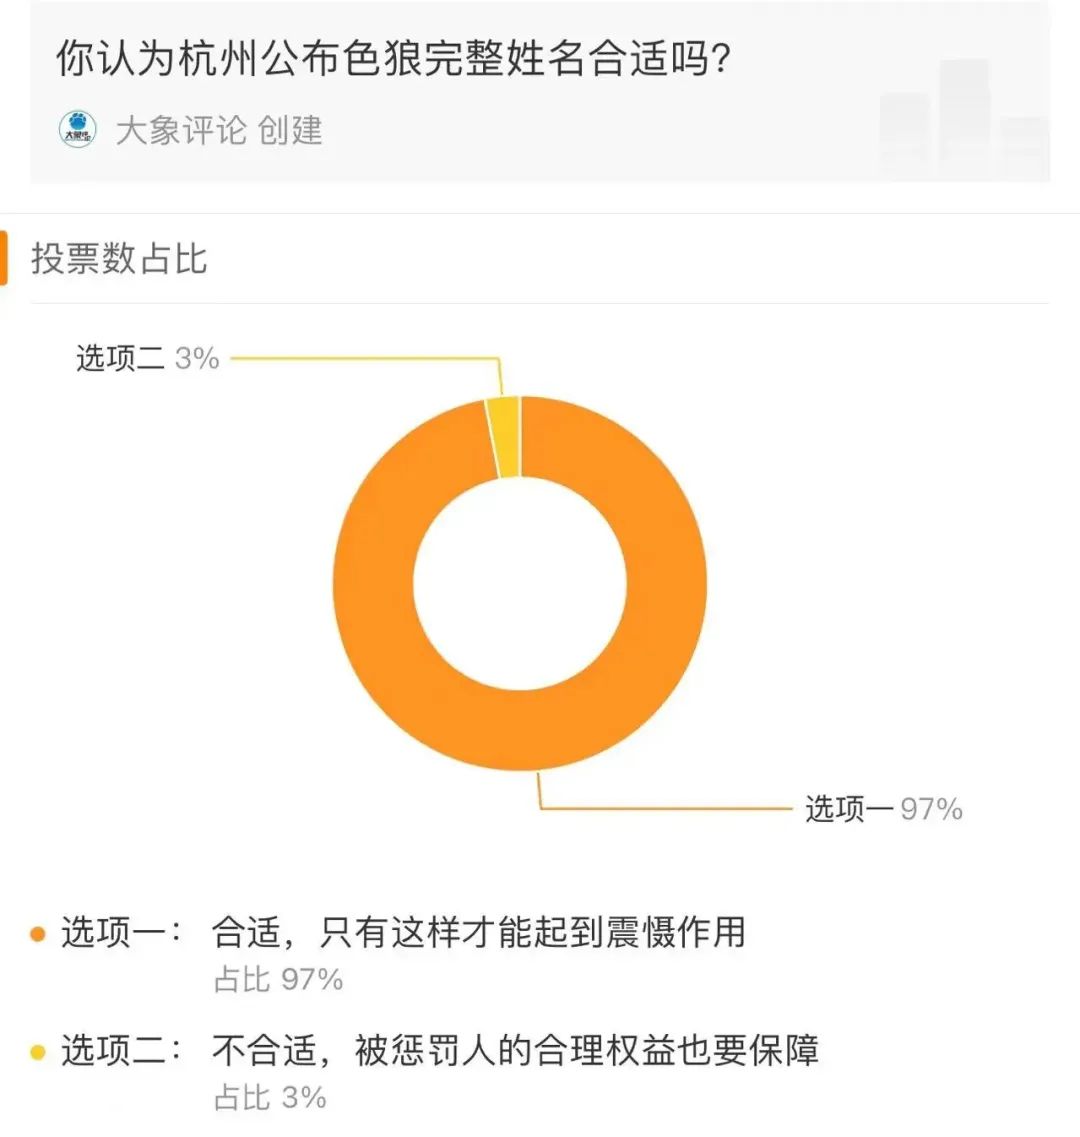This screenshot has width=1080, height=1137.
Task: Click the yellow bullet beside 选项二 legend
Action: click(38, 1052)
